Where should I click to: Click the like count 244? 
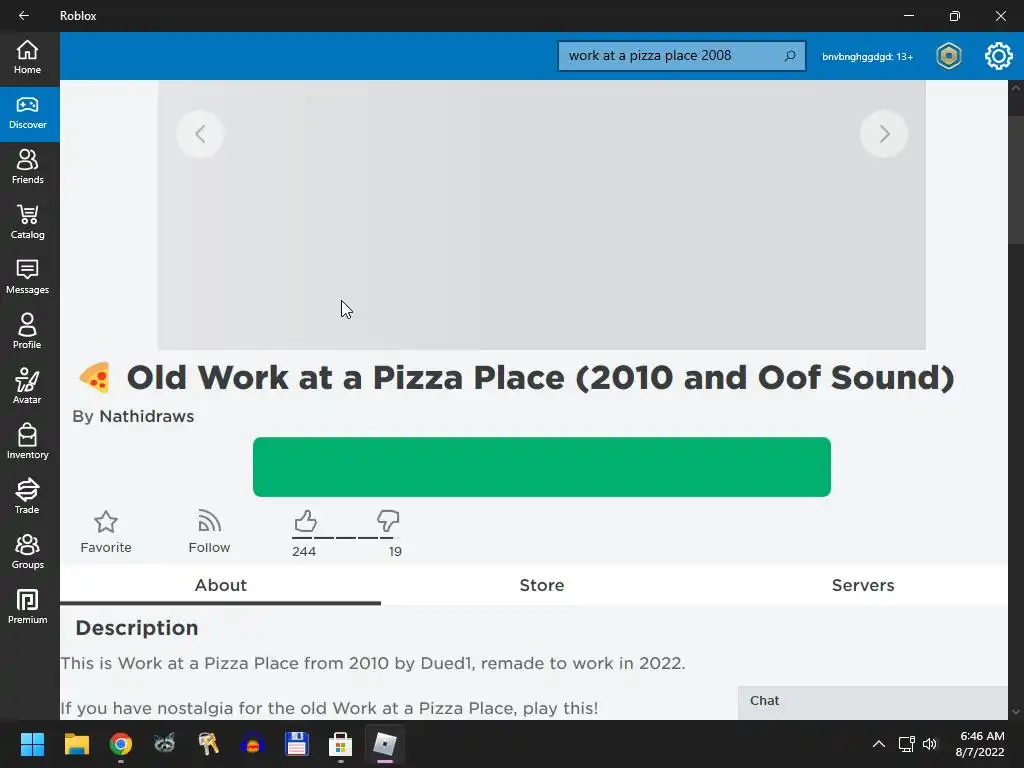(304, 551)
